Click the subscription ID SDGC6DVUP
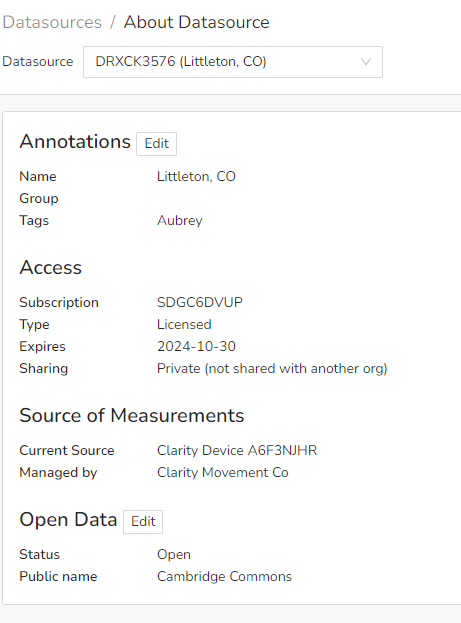The height and width of the screenshot is (623, 461). click(x=200, y=302)
